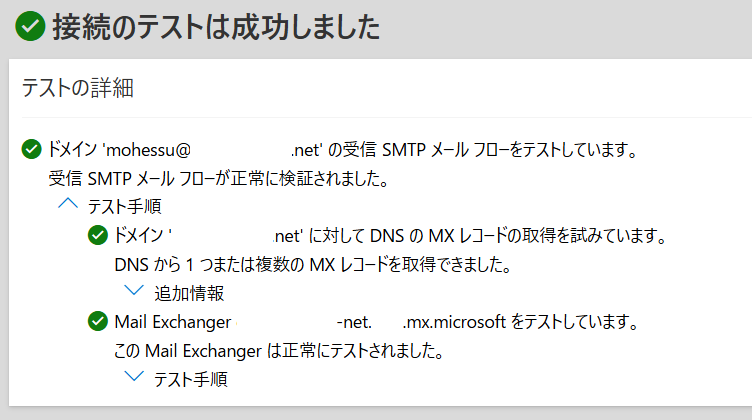The height and width of the screenshot is (420, 752).
Task: Click 受信 SMTP メール フローが正常に検証されました message
Action: pyautogui.click(x=218, y=178)
